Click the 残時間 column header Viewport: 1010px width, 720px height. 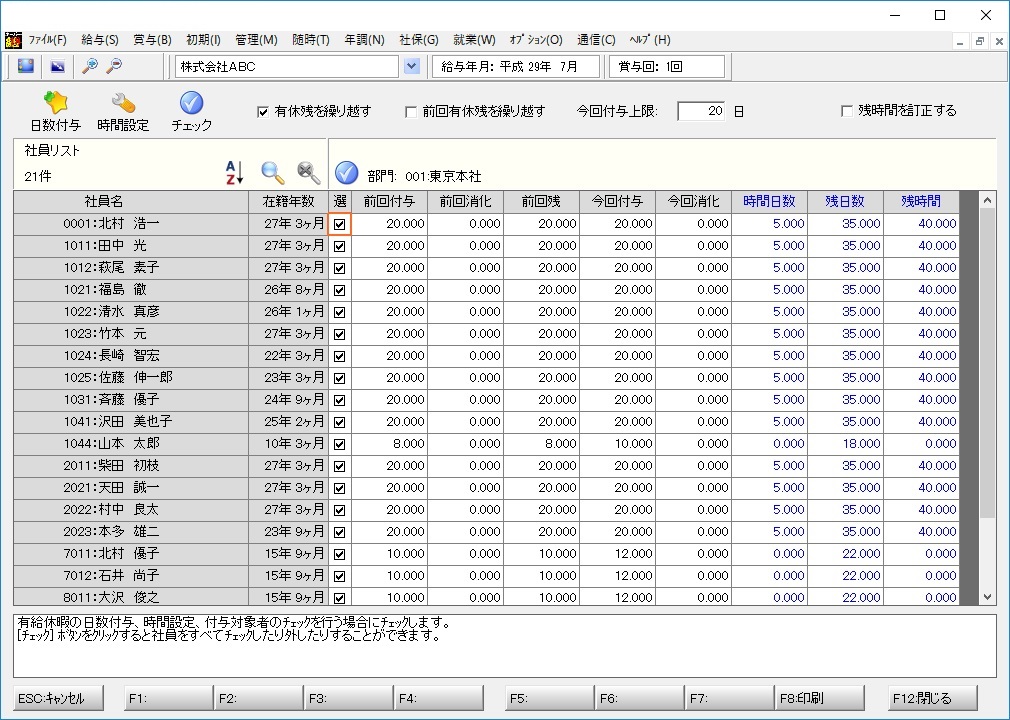921,202
